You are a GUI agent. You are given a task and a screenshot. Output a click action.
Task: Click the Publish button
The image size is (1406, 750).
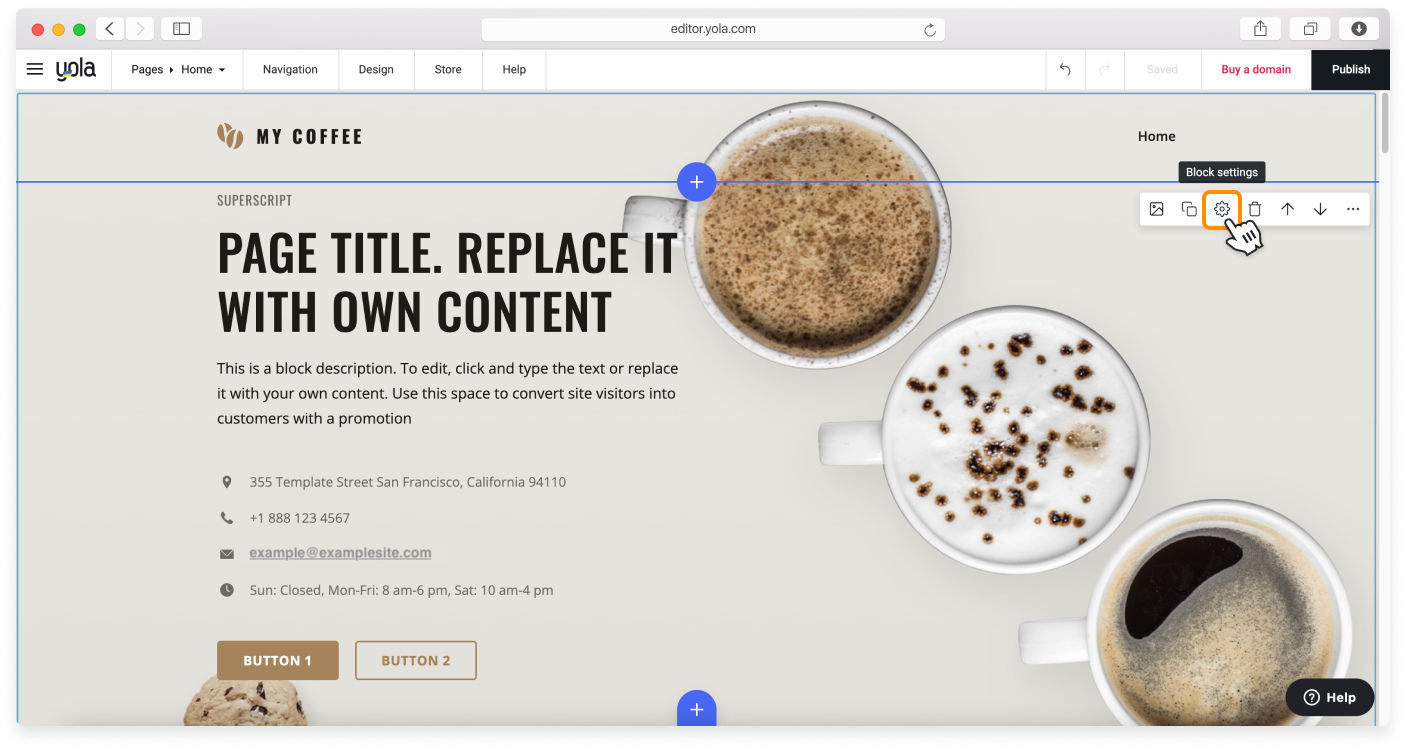point(1350,70)
